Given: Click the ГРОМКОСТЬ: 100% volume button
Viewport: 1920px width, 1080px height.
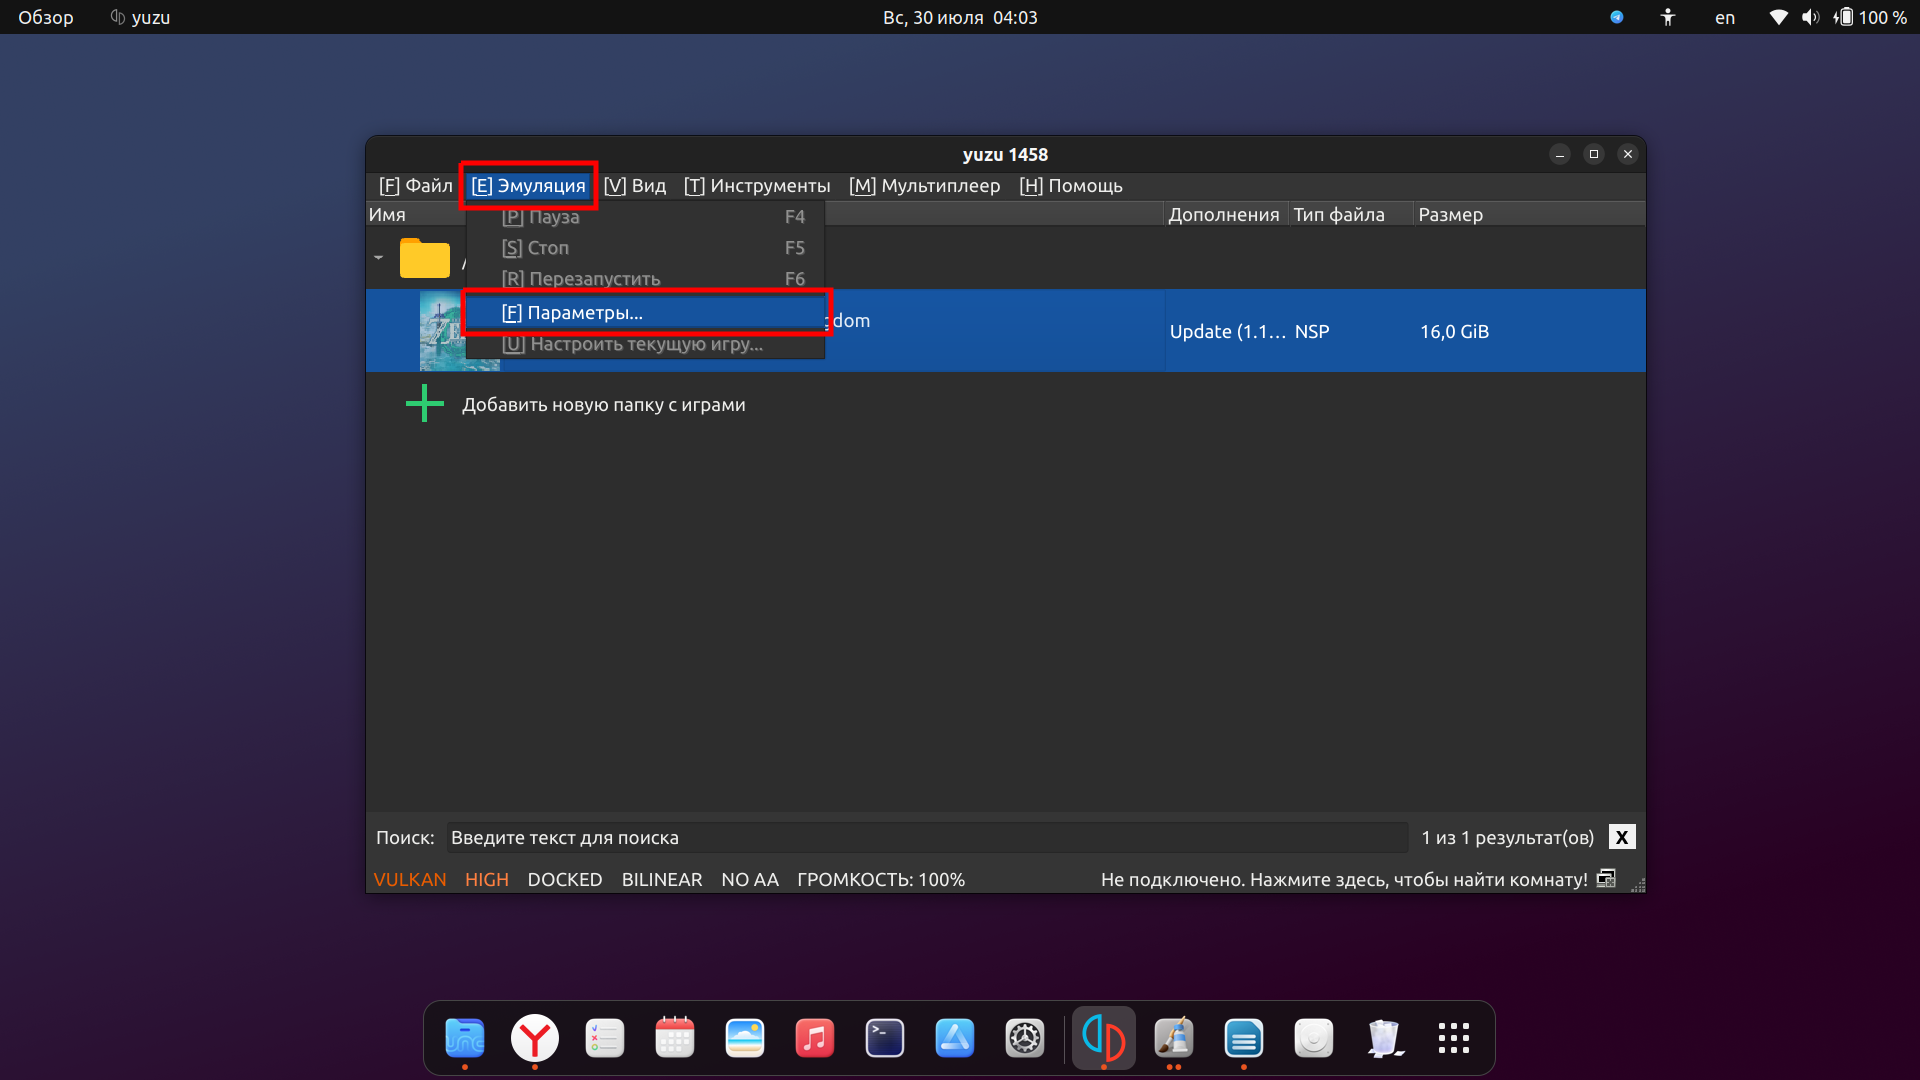Looking at the screenshot, I should pyautogui.click(x=881, y=880).
